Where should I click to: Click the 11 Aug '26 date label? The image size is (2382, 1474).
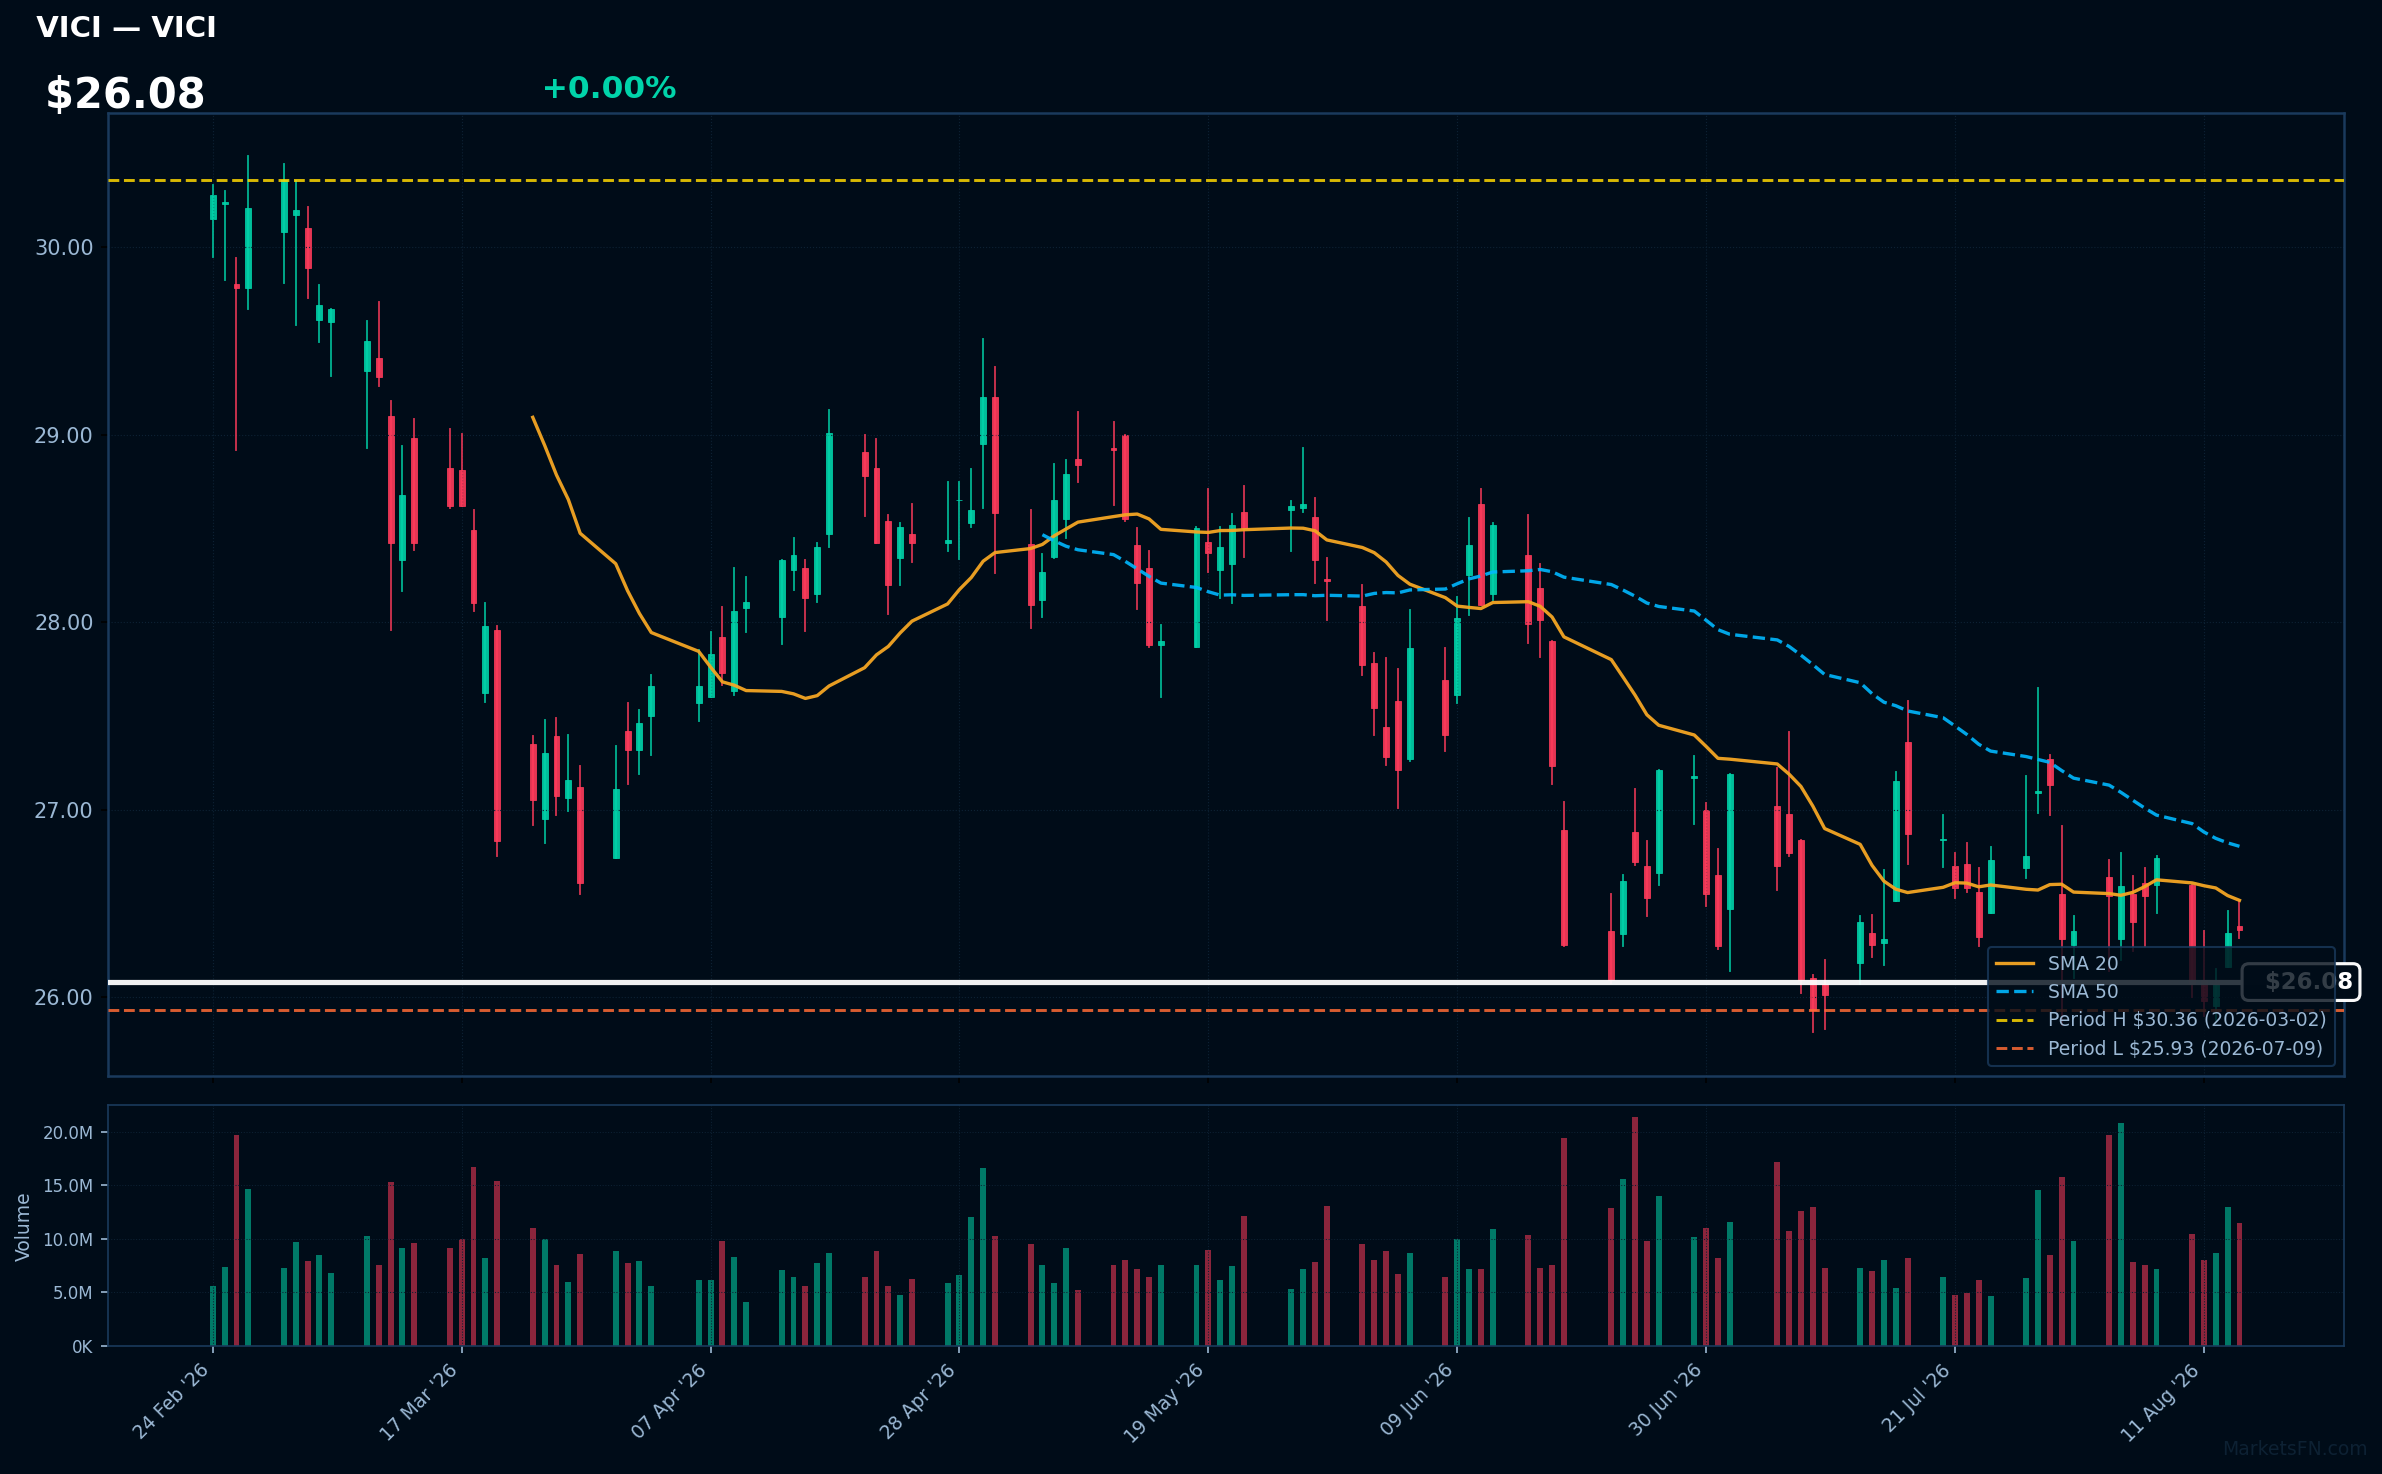2160,1402
